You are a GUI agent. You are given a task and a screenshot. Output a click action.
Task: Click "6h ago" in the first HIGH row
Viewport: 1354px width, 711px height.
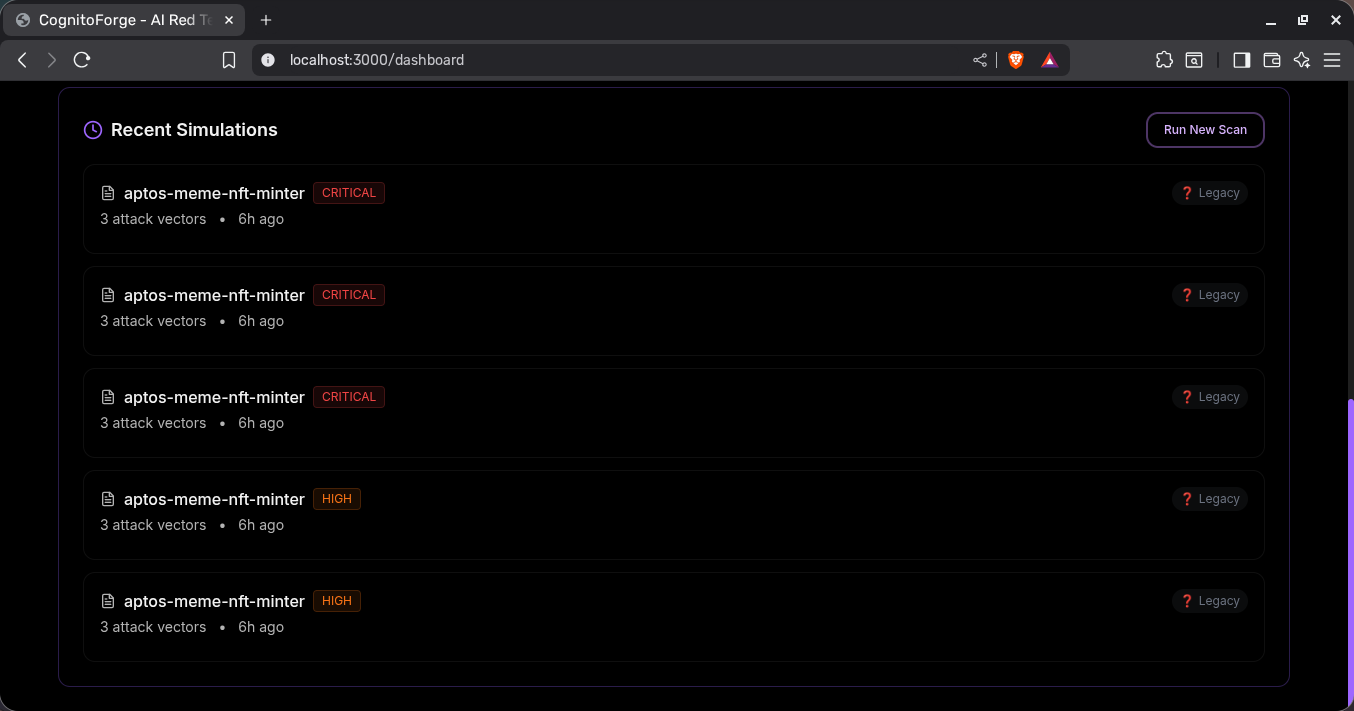point(261,525)
